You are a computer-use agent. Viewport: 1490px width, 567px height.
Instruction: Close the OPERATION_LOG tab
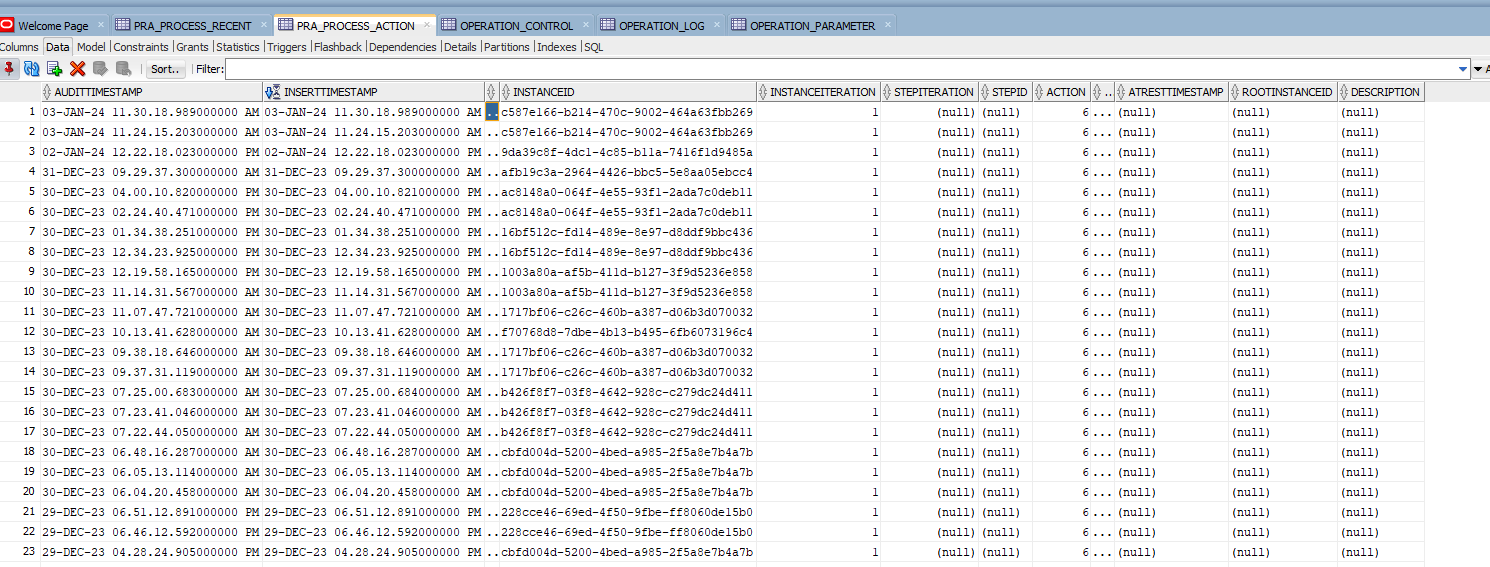[717, 25]
